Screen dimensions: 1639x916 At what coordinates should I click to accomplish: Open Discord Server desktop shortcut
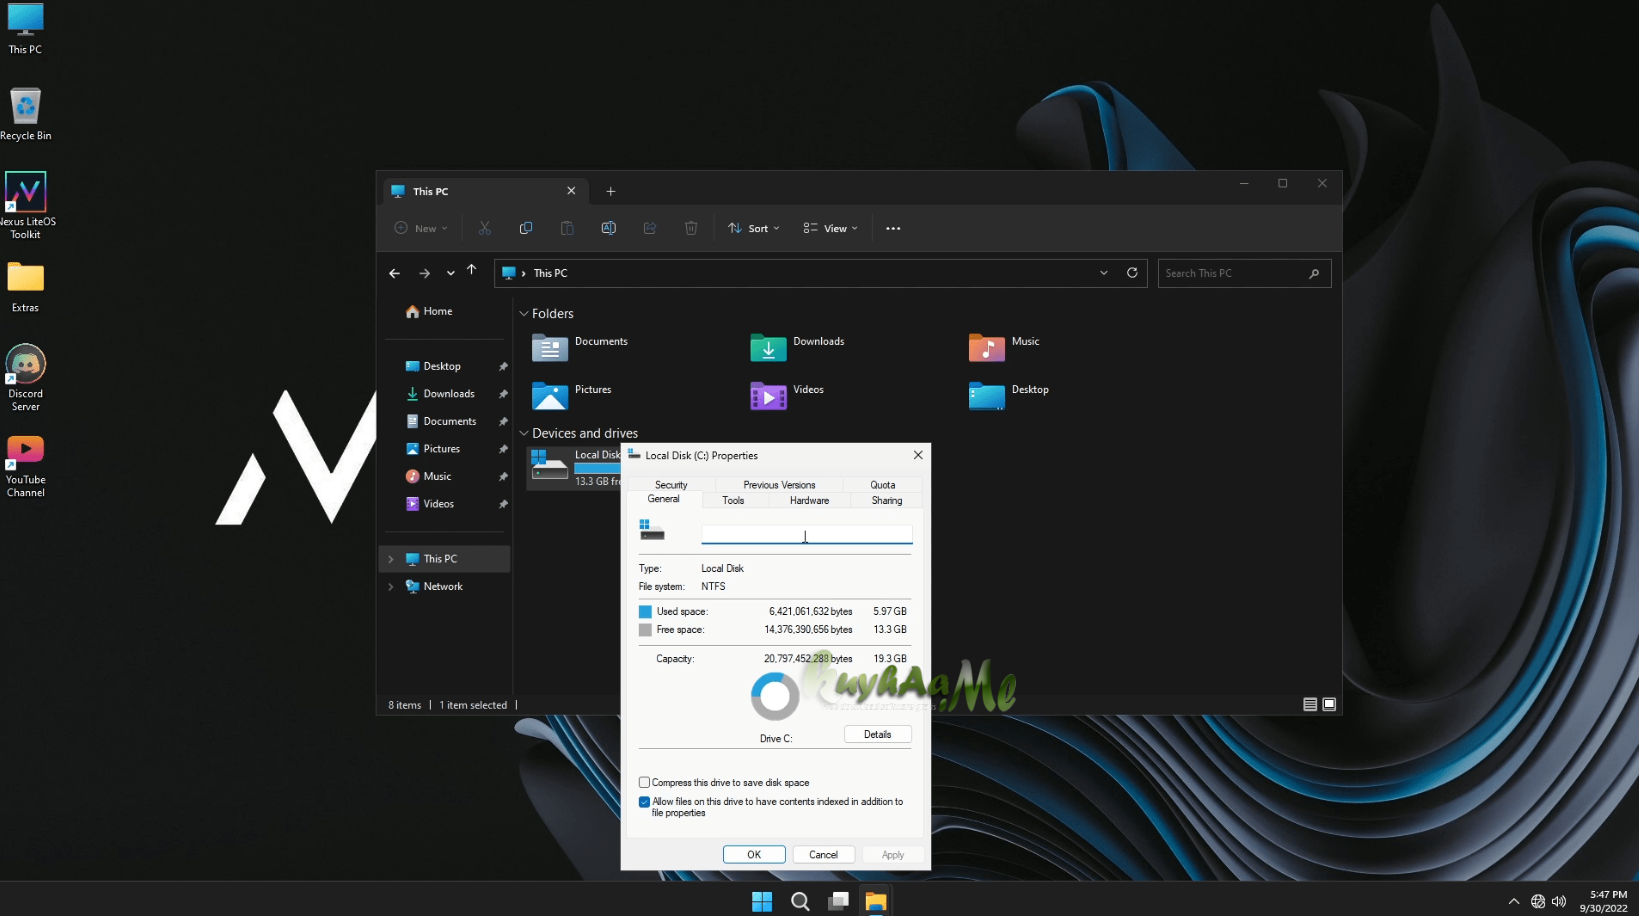pyautogui.click(x=25, y=378)
